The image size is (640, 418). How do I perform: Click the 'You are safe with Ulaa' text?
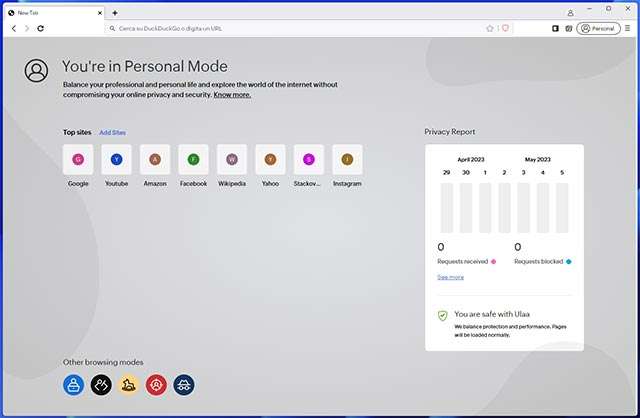click(492, 314)
